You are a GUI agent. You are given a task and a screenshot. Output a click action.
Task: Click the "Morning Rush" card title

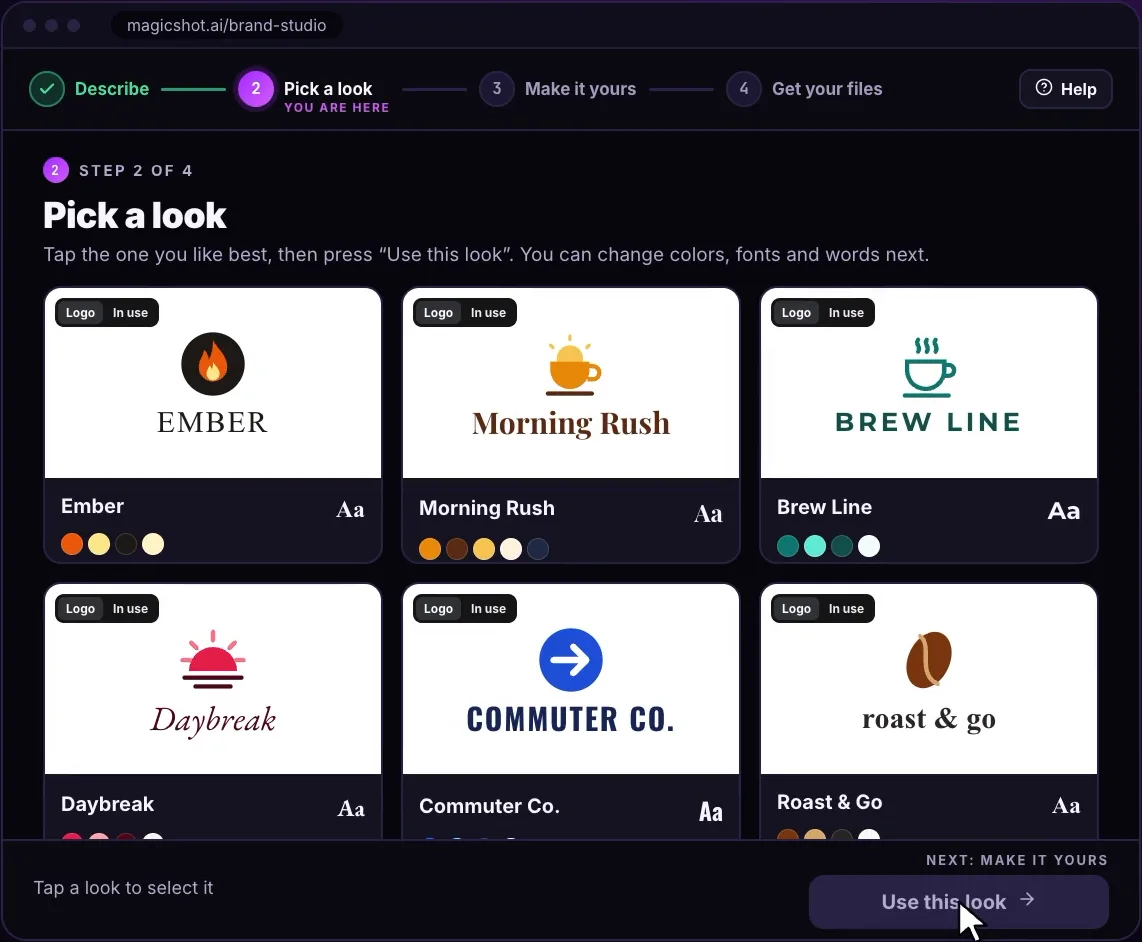[487, 509]
